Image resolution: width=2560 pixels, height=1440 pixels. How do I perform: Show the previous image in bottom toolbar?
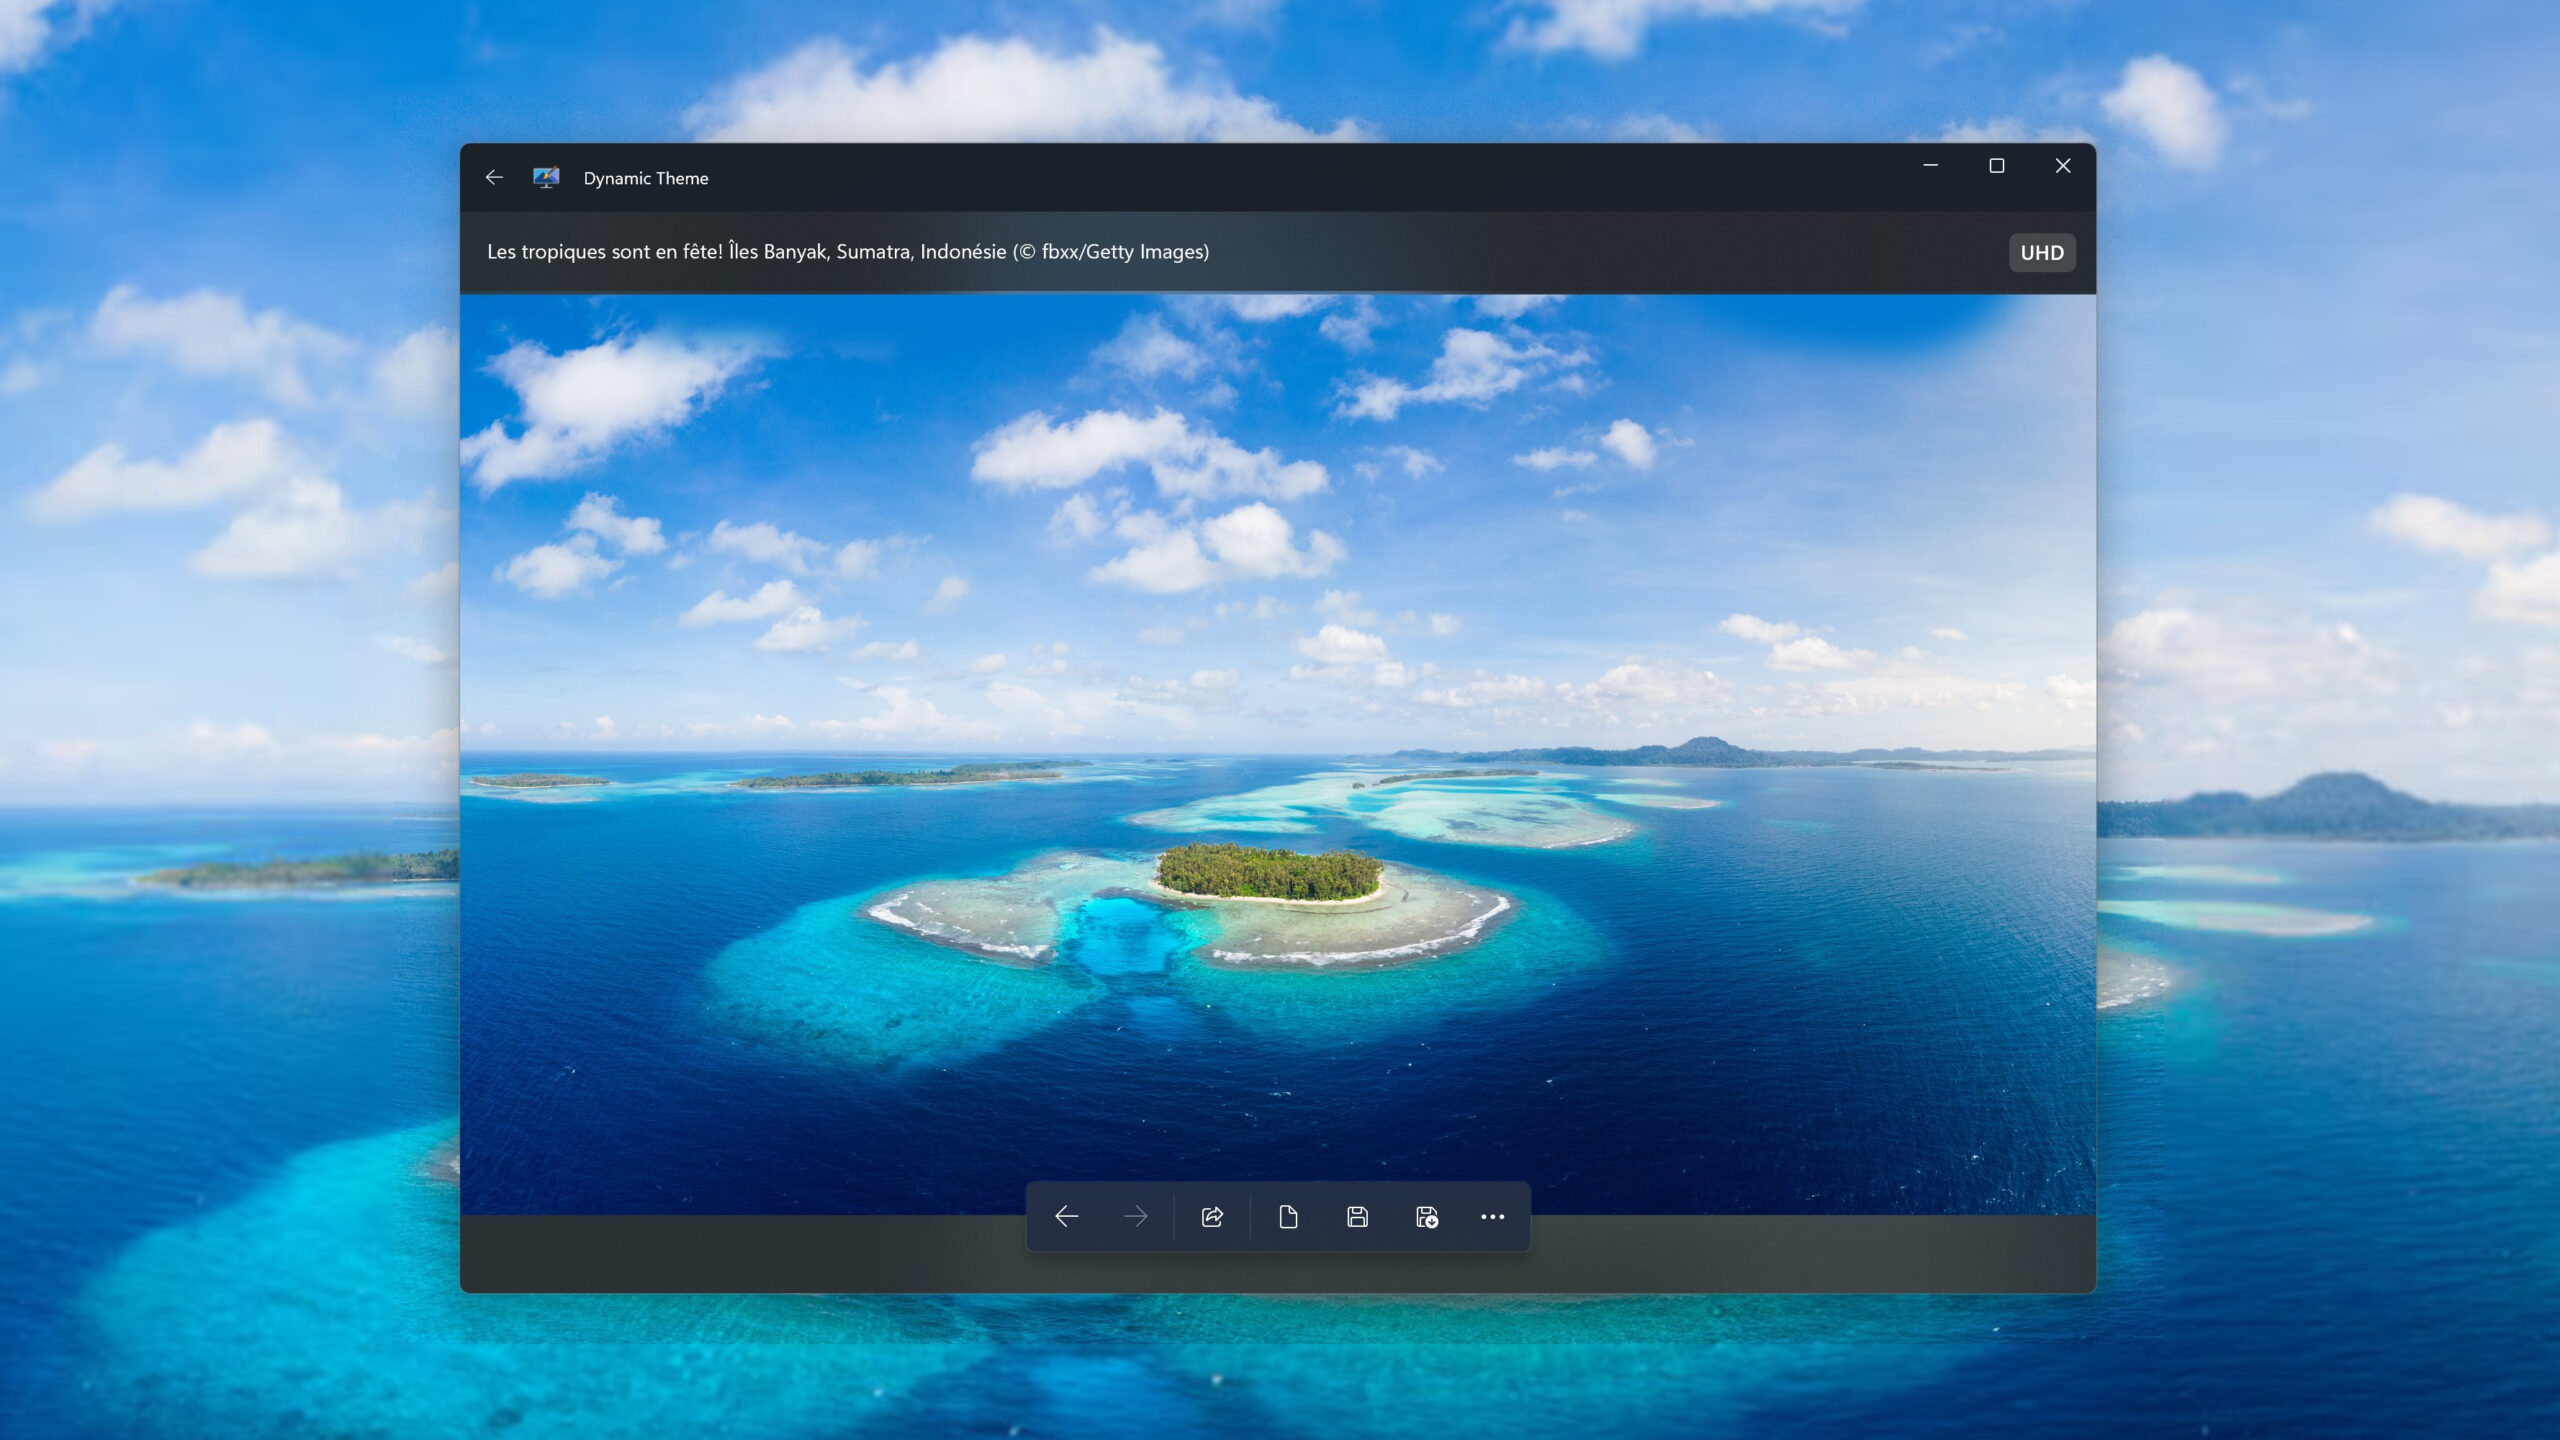[x=1067, y=1217]
